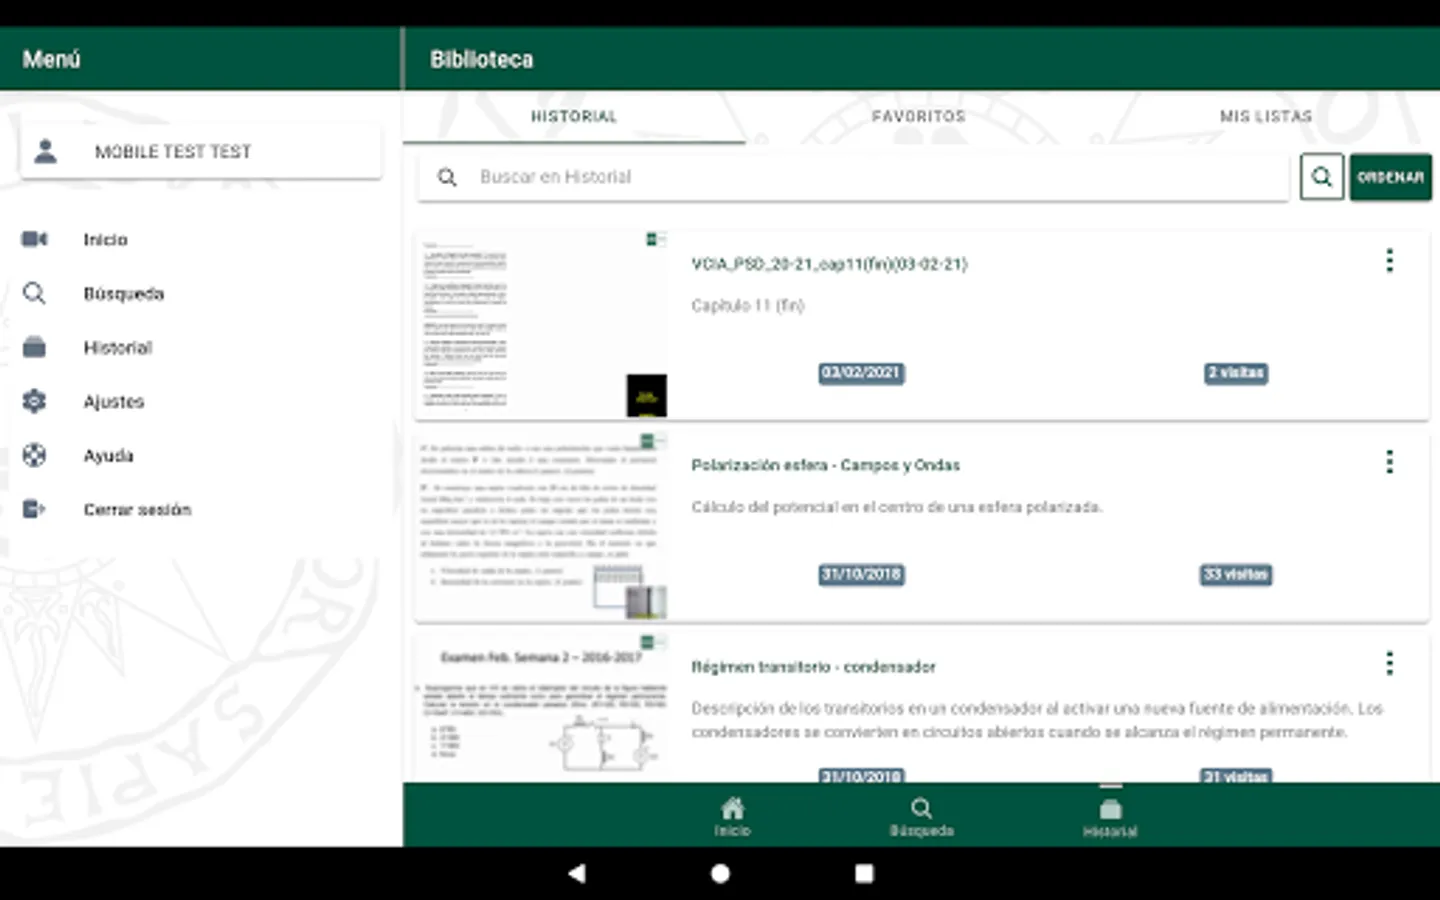Screen dimensions: 1440x900
Task: Click the Cerrar sesión logout icon
Action: tap(34, 509)
